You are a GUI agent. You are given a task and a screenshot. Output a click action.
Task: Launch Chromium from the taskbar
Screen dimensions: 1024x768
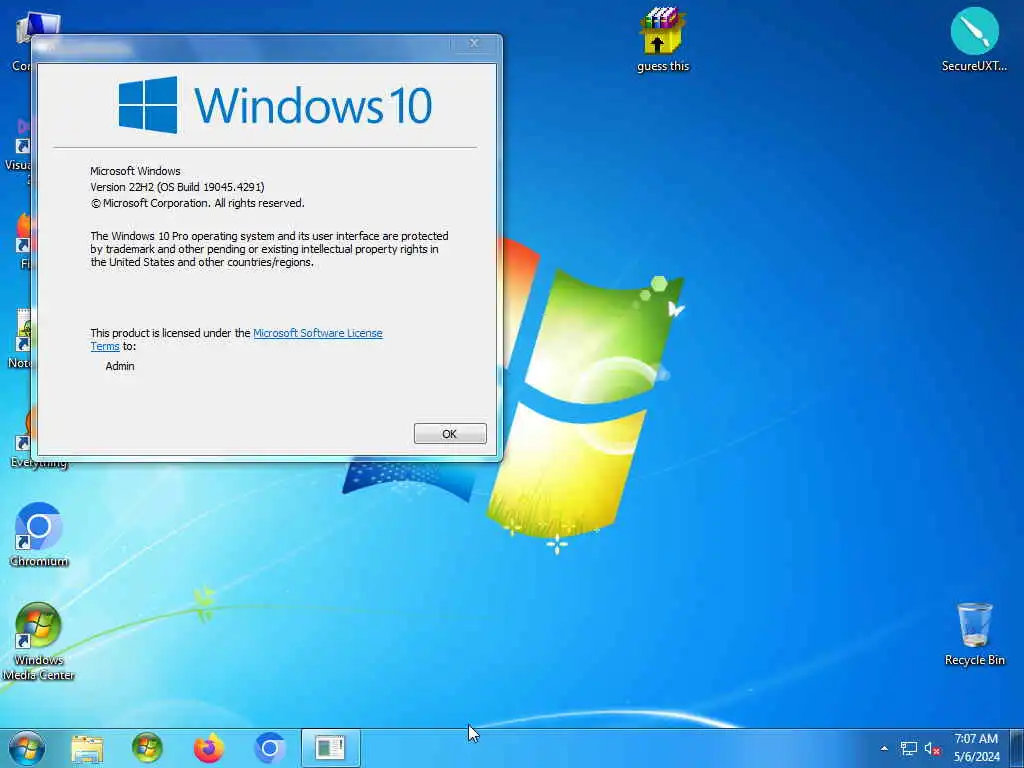(x=270, y=748)
